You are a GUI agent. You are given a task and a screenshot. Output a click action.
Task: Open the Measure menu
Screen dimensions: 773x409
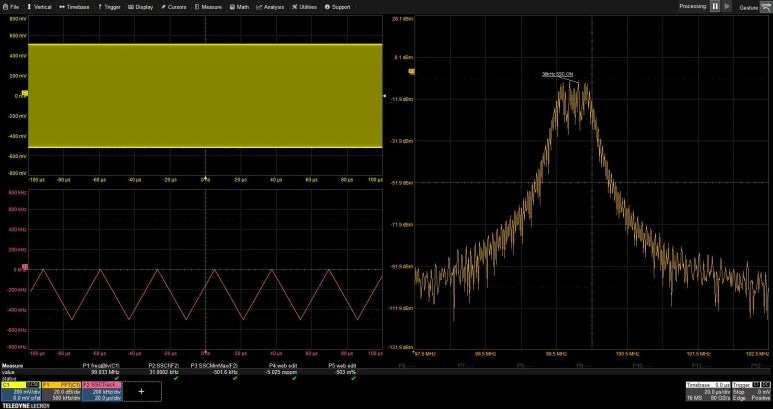[x=208, y=7]
